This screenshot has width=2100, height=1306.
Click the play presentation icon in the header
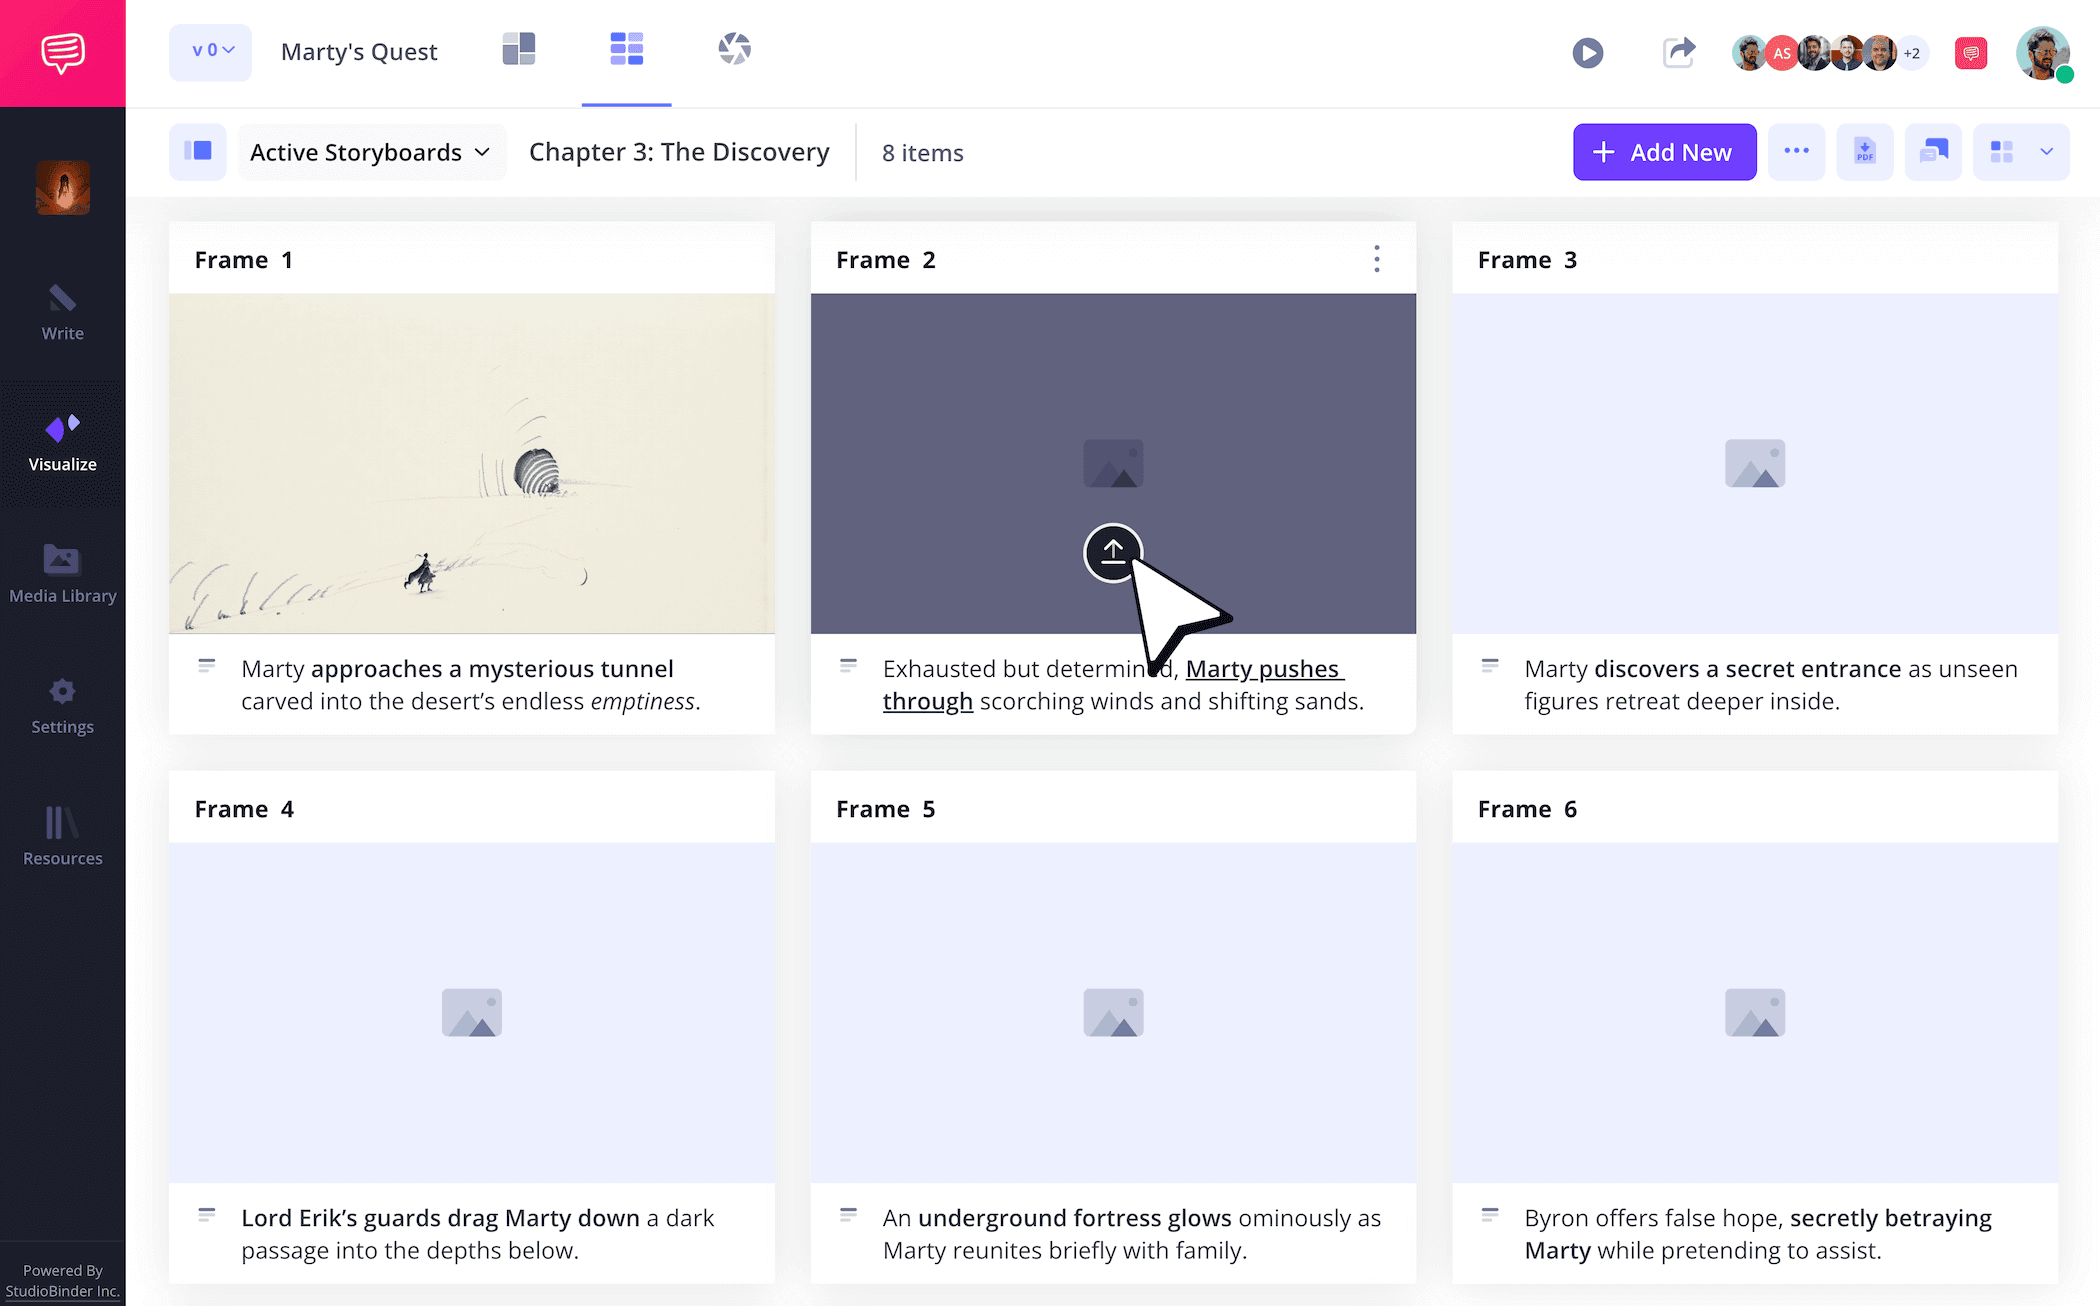(x=1588, y=52)
